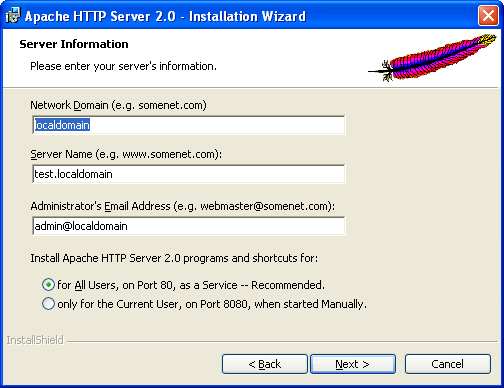The width and height of the screenshot is (504, 388).
Task: Click into the Server Name text box
Action: coord(189,174)
